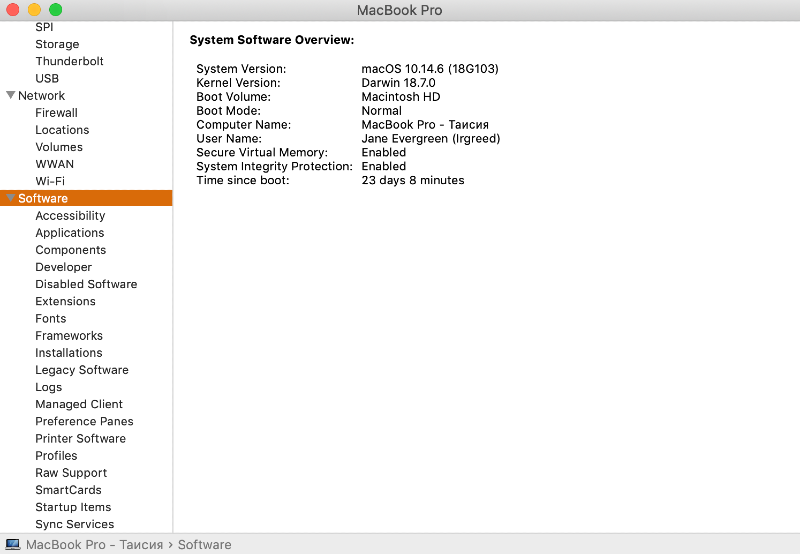This screenshot has height=554, width=800.
Task: Click the 'System Integrity Protection:' label
Action: 274,166
